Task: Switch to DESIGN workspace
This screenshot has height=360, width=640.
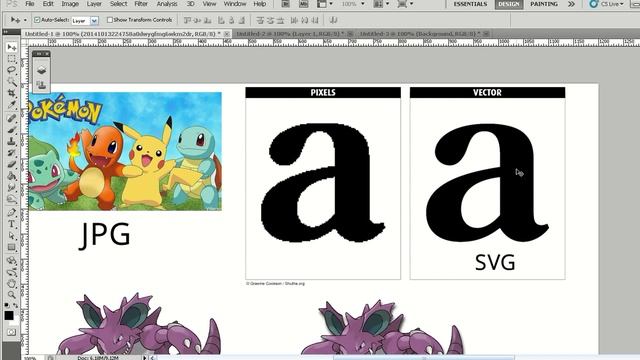Action: coord(509,4)
